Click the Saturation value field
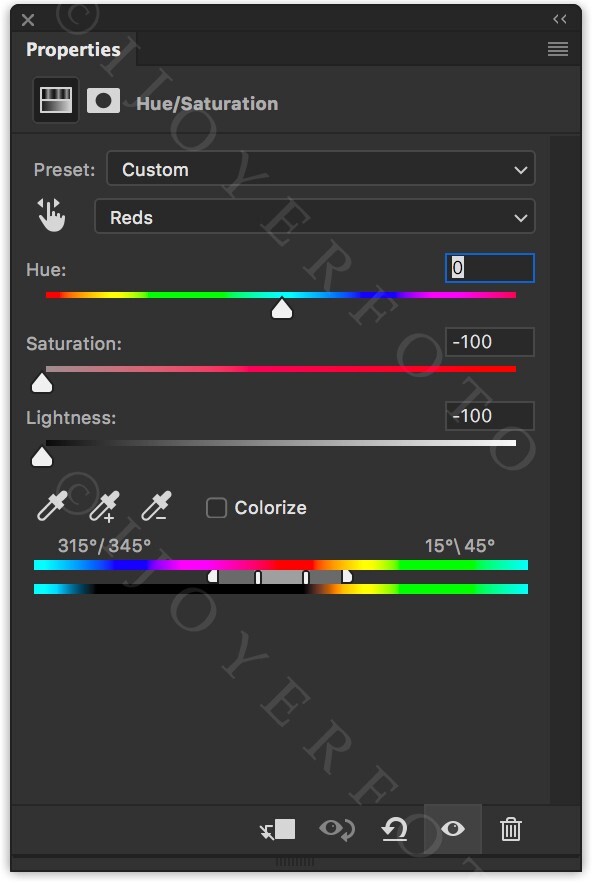Viewport: 592px width, 886px height. [x=489, y=342]
